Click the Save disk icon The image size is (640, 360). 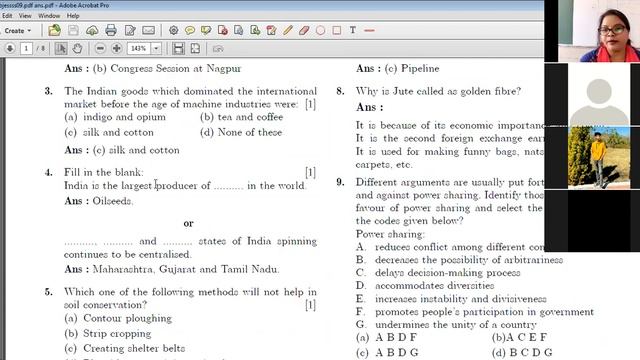[x=73, y=30]
